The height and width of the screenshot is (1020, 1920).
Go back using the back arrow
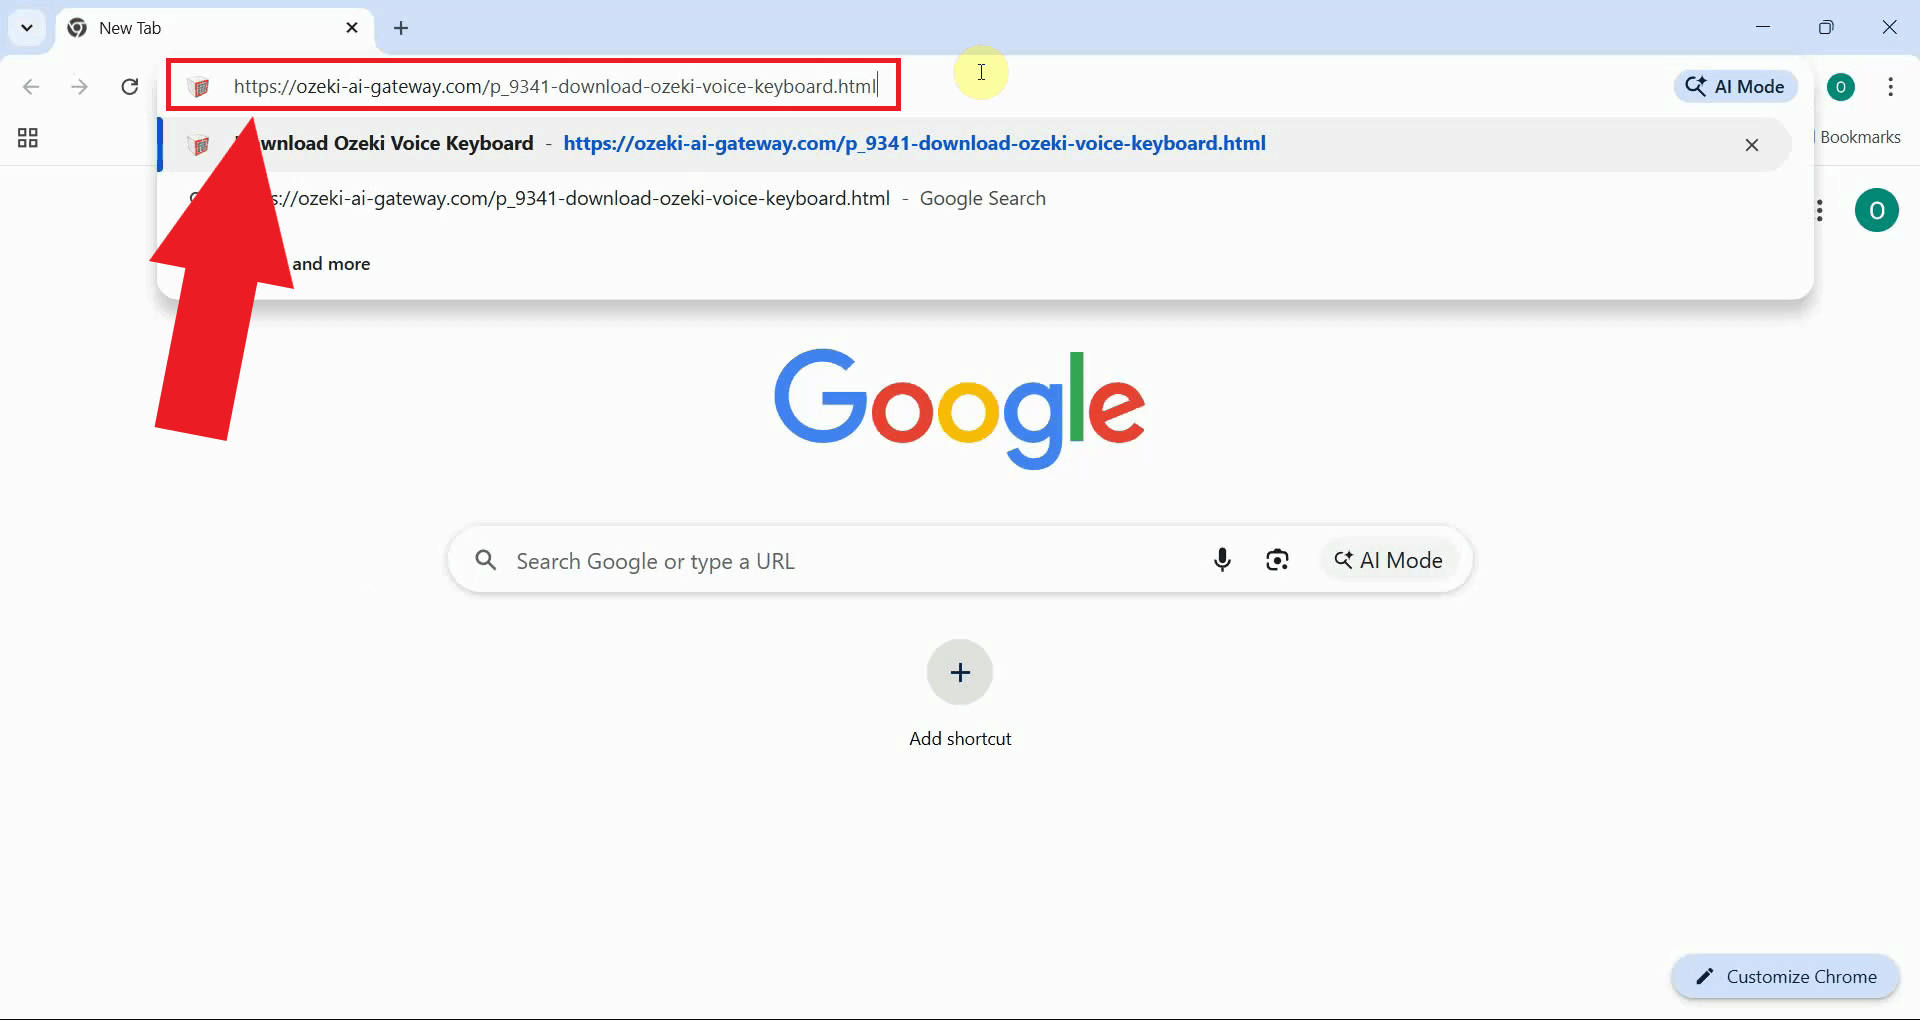31,87
